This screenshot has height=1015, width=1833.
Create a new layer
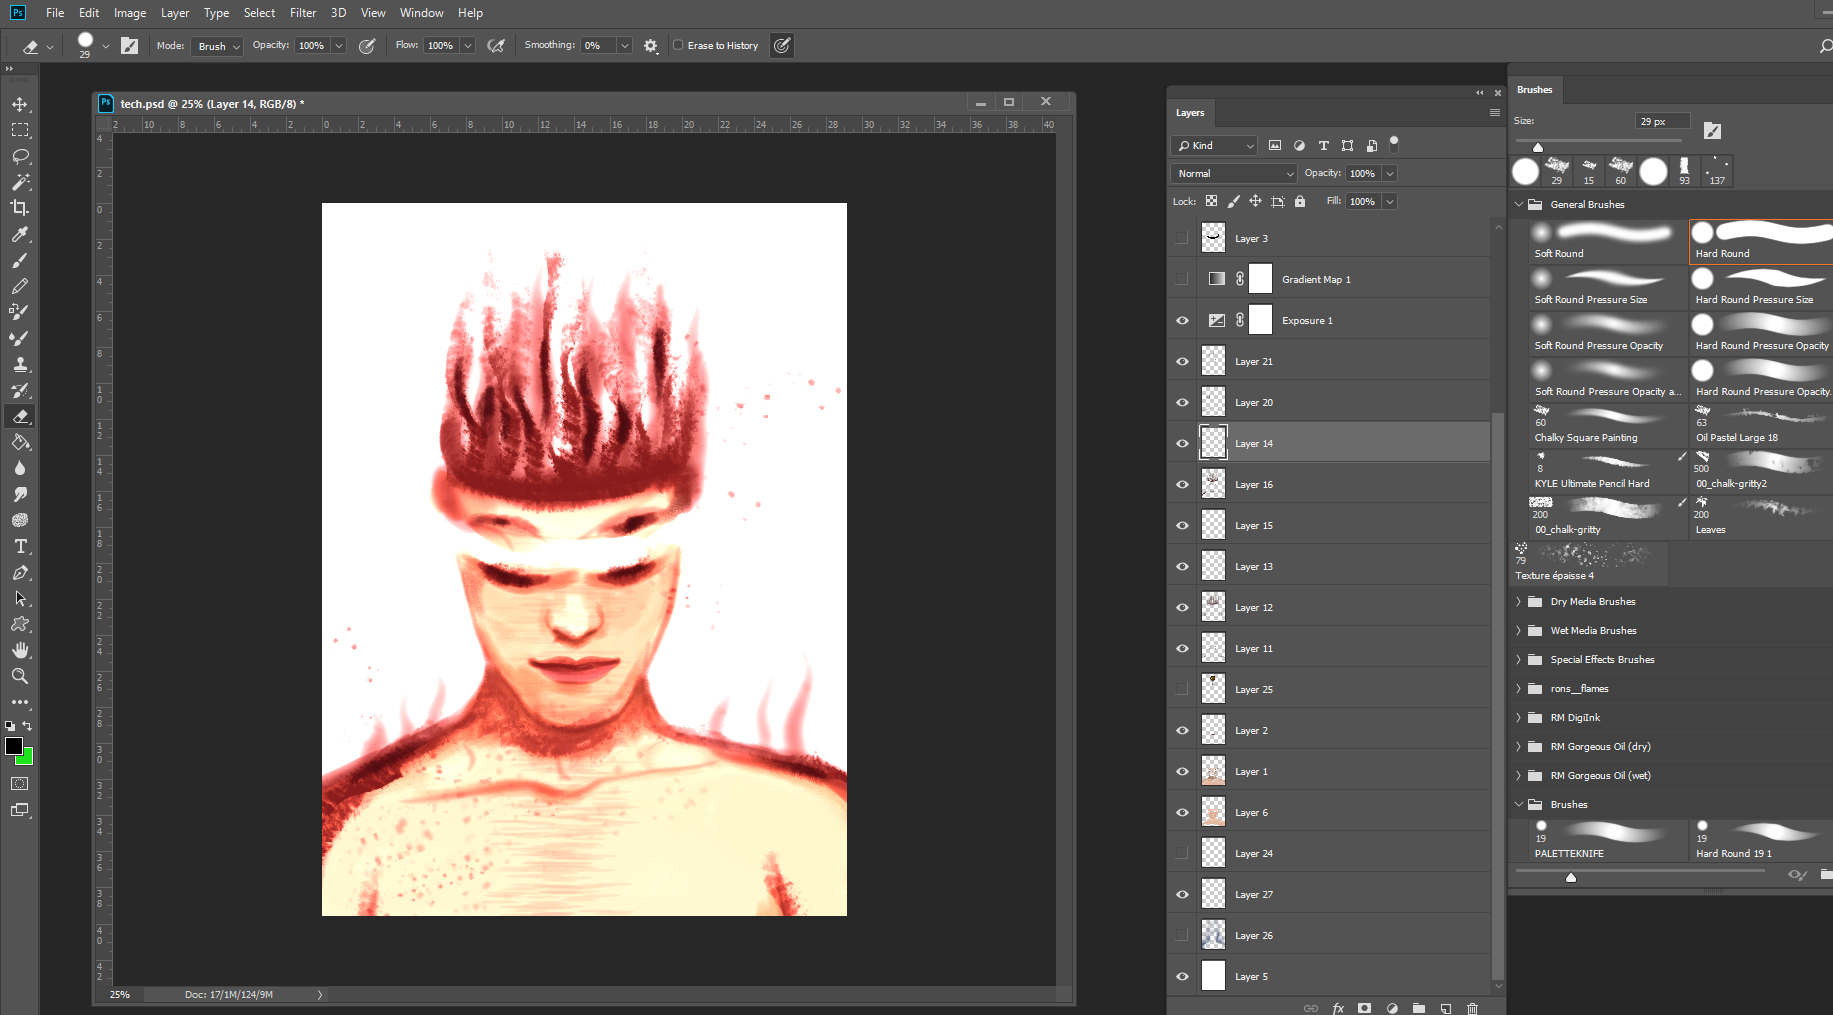click(x=1444, y=1008)
